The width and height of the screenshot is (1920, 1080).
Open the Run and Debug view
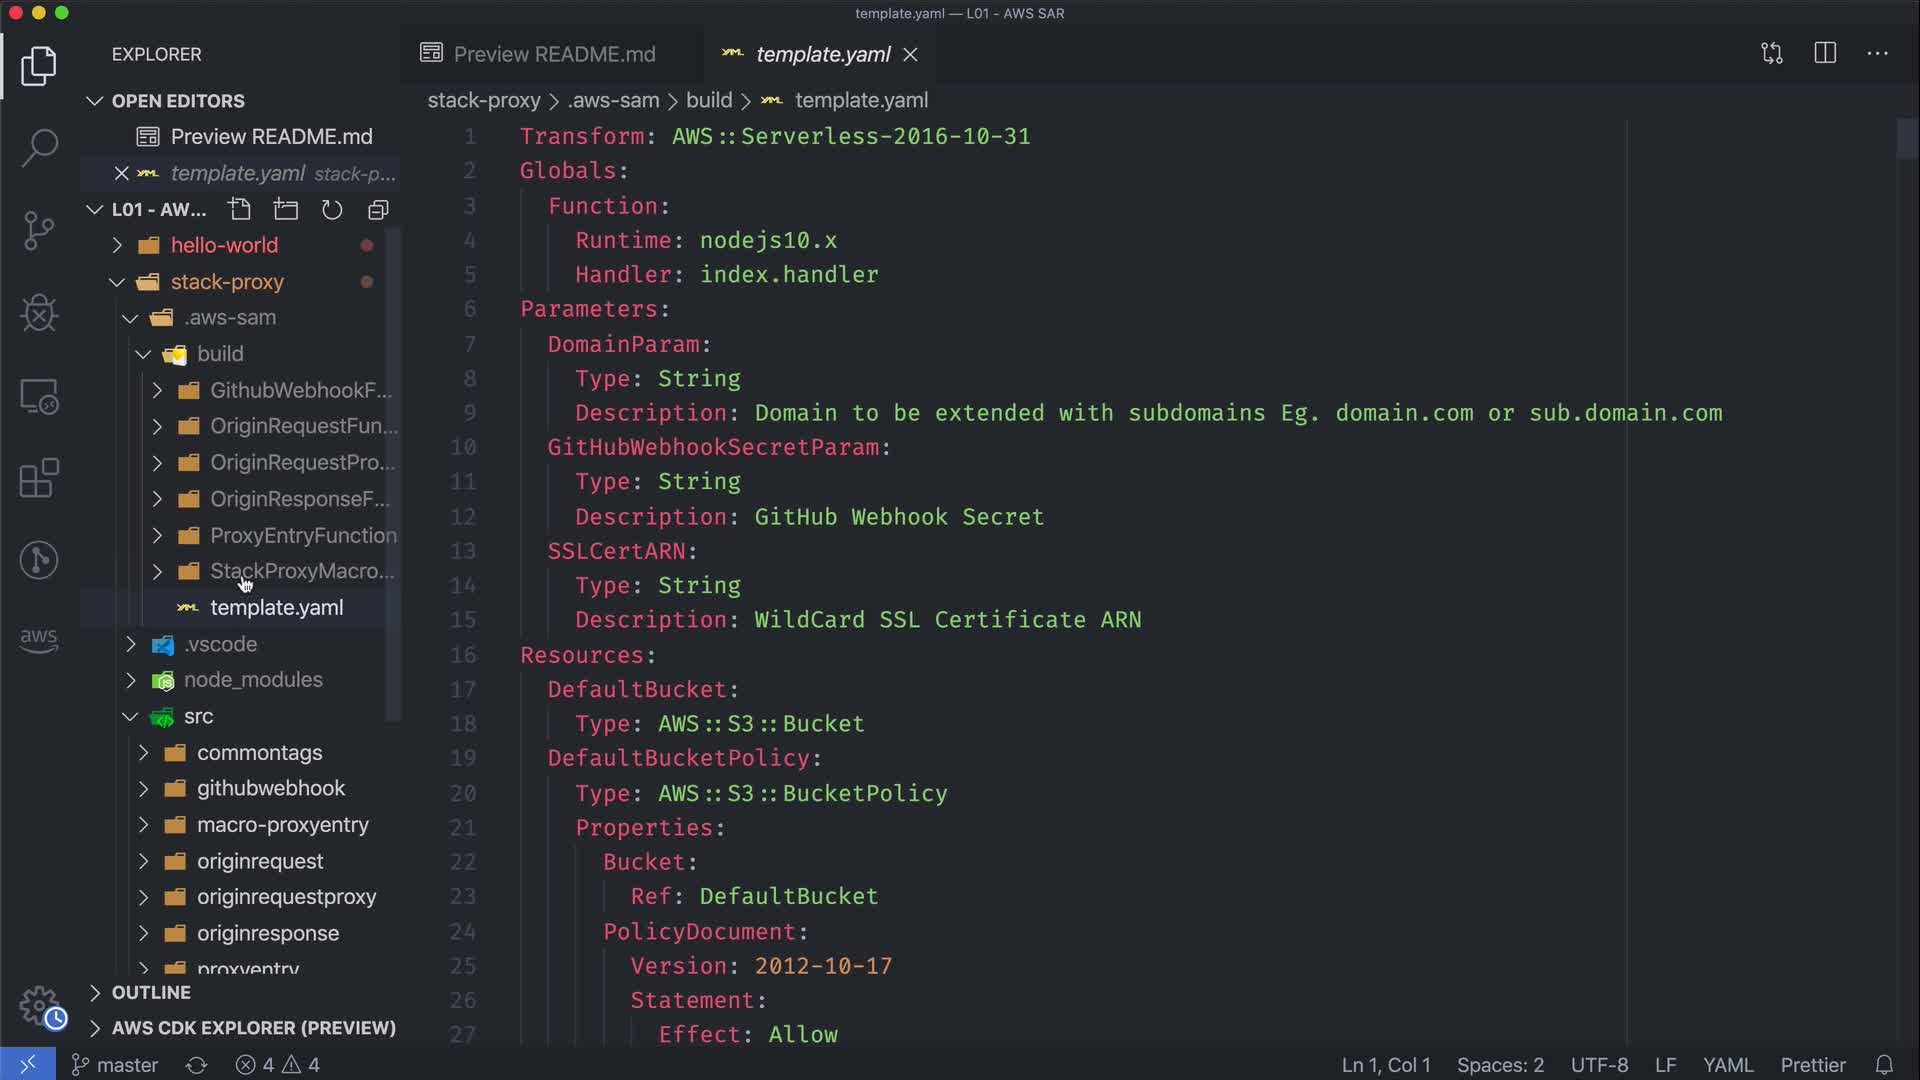tap(39, 313)
